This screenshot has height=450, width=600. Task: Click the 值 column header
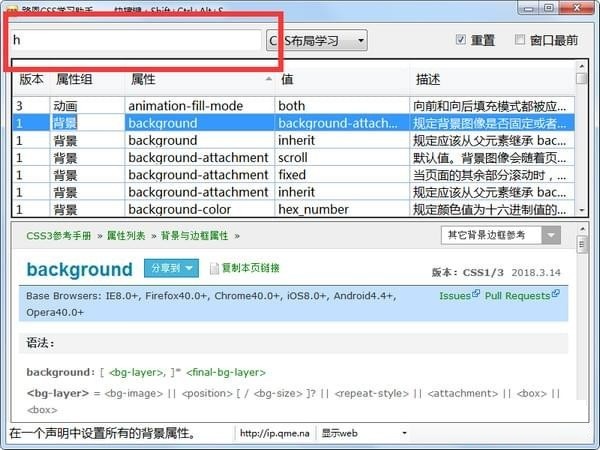pyautogui.click(x=288, y=79)
